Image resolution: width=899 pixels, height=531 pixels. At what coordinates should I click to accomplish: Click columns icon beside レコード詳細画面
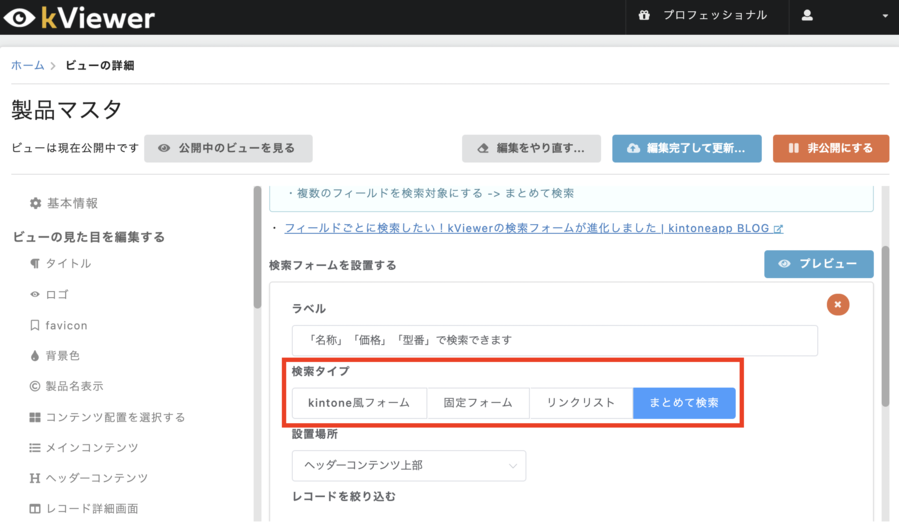pyautogui.click(x=35, y=508)
